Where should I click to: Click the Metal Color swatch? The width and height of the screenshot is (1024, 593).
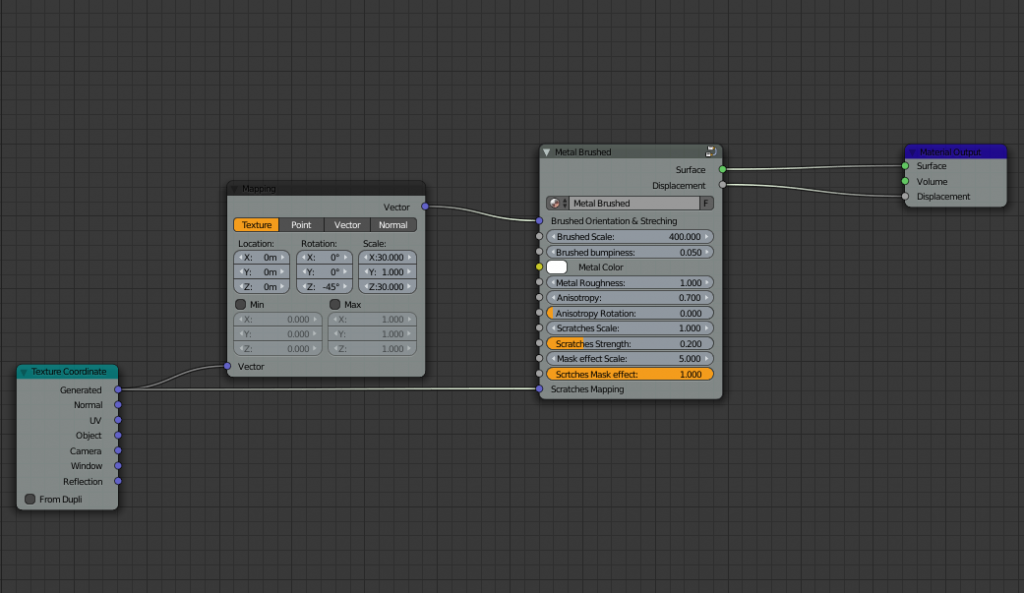tap(556, 267)
